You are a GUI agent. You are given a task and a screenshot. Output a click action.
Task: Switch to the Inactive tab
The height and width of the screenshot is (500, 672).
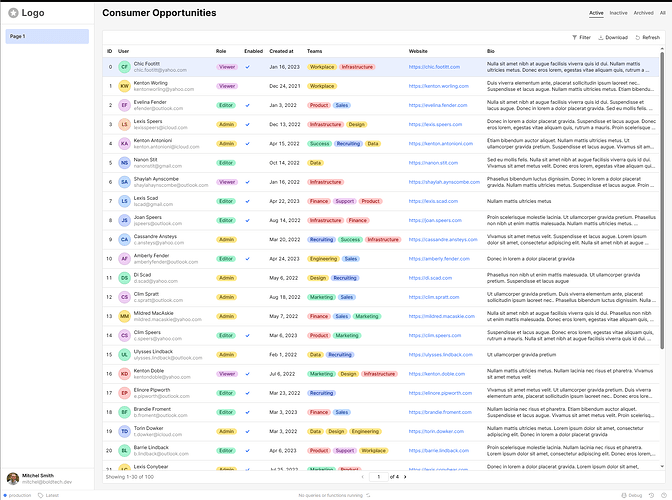click(619, 13)
